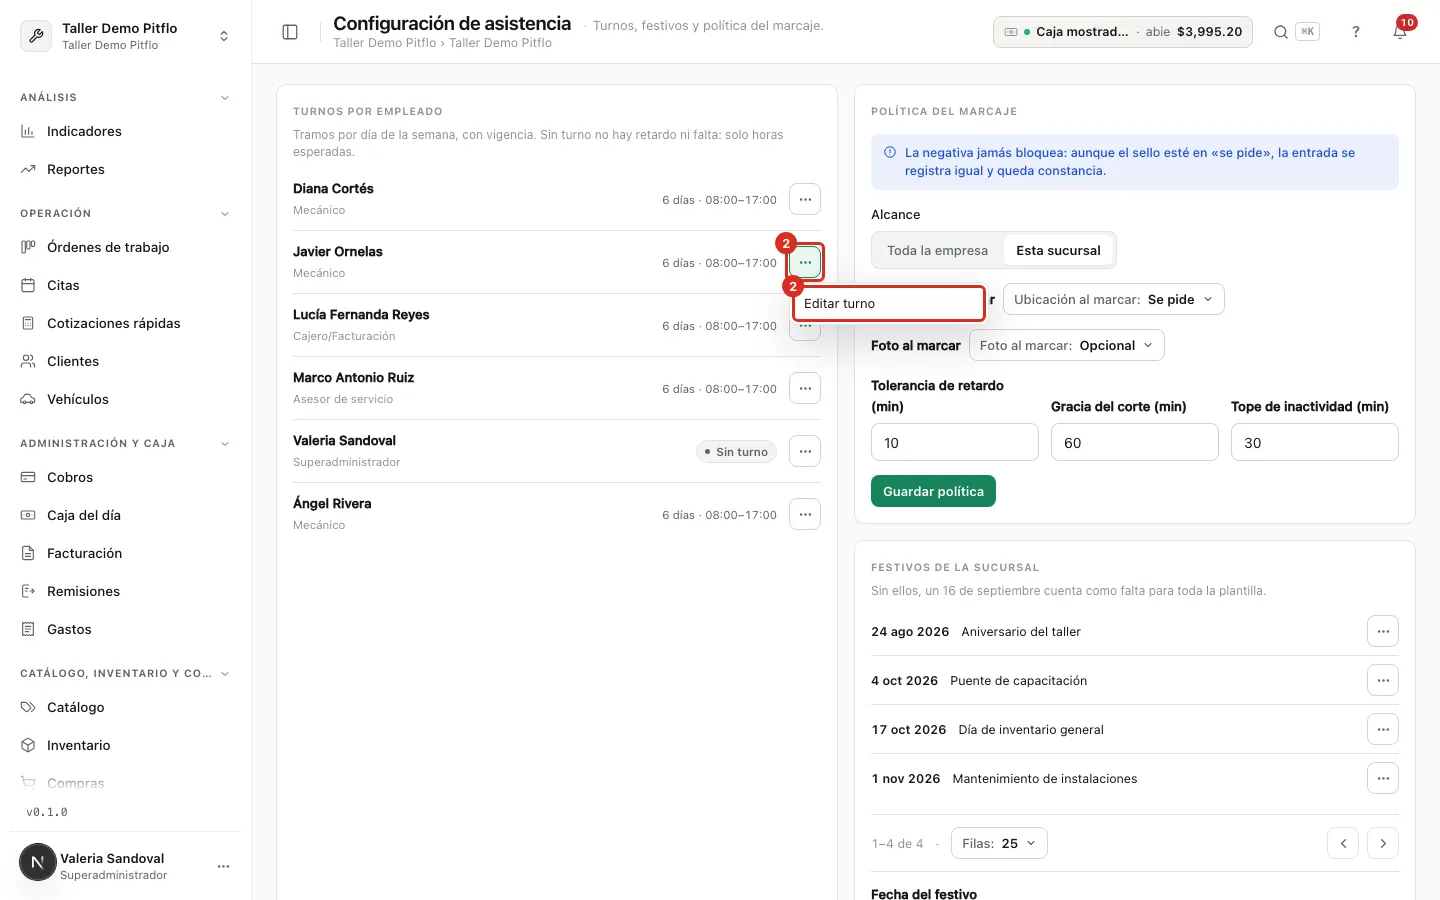Image resolution: width=1440 pixels, height=900 pixels.
Task: Open Indicadores in the sidebar
Action: (125, 131)
